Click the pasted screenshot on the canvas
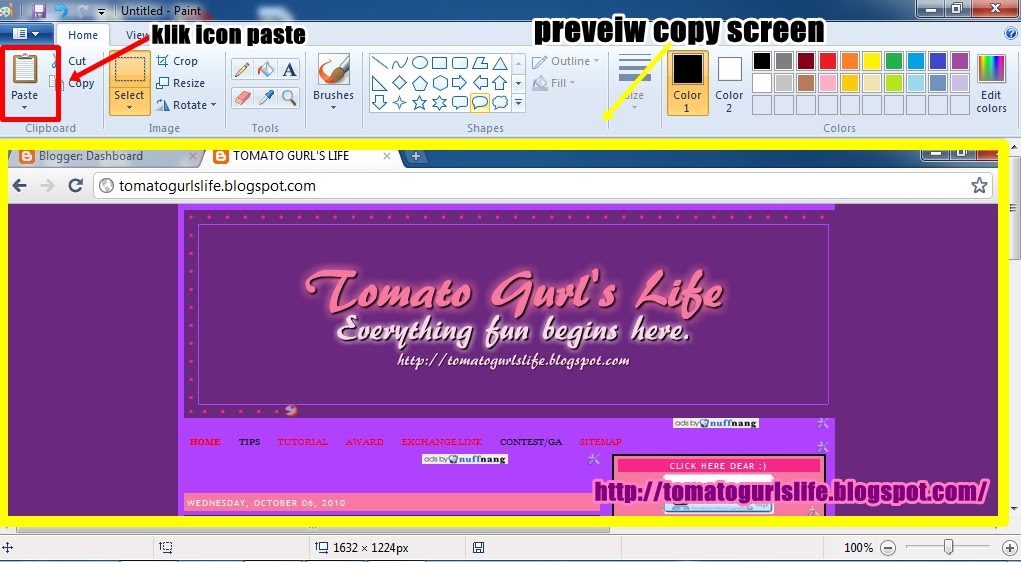The height and width of the screenshot is (562, 1021). (503, 332)
